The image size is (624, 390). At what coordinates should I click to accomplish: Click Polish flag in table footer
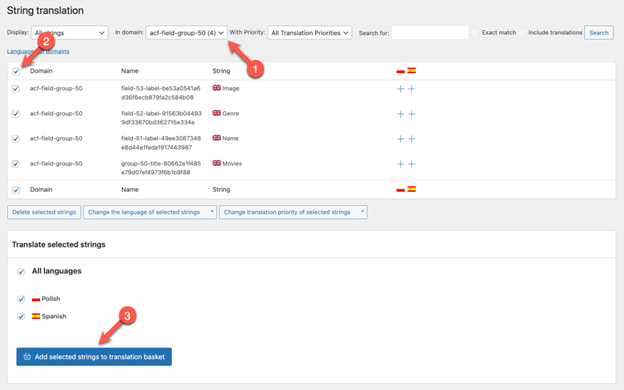coord(400,189)
